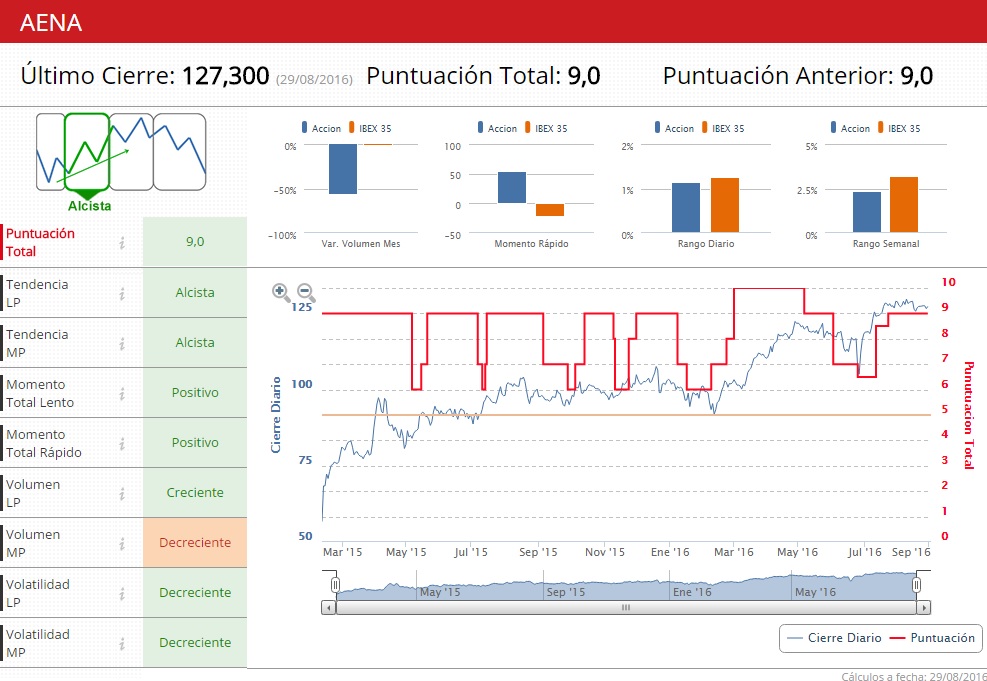The width and height of the screenshot is (987, 681).
Task: Click the Último Cierre value 127,300
Action: [225, 76]
